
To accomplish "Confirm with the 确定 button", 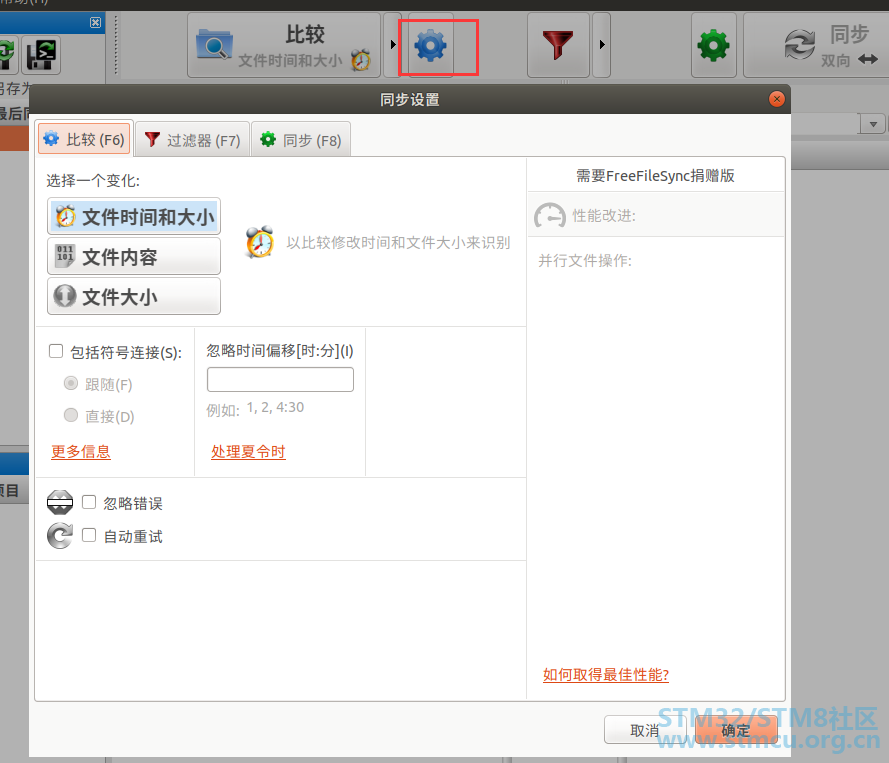I will tap(735, 730).
